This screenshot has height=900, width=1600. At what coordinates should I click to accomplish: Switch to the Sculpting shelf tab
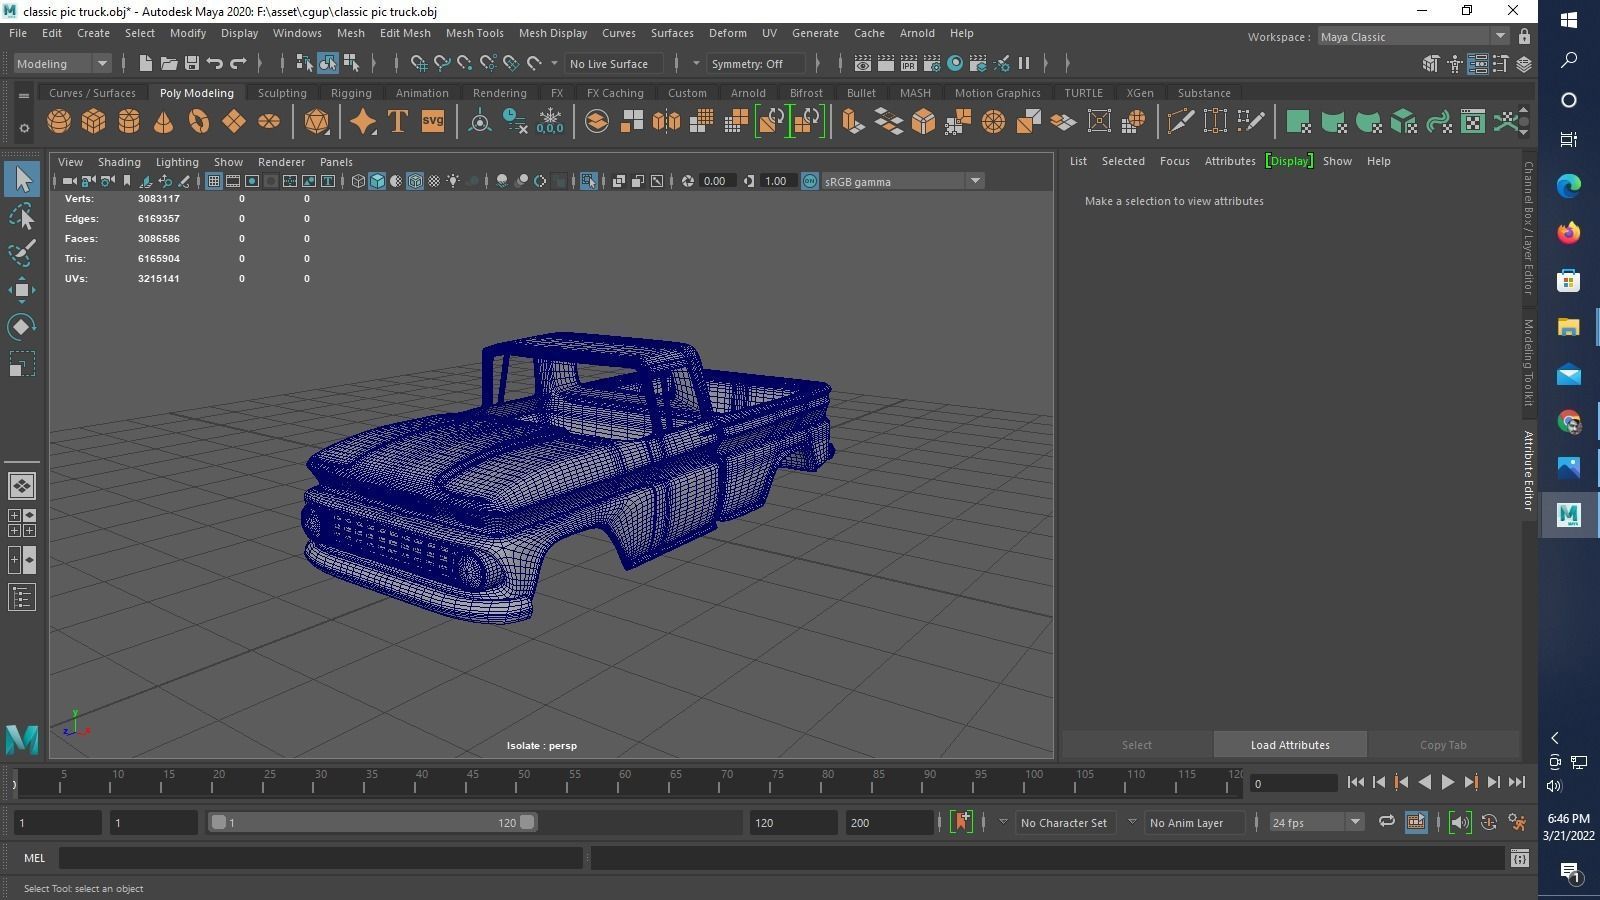coord(282,93)
